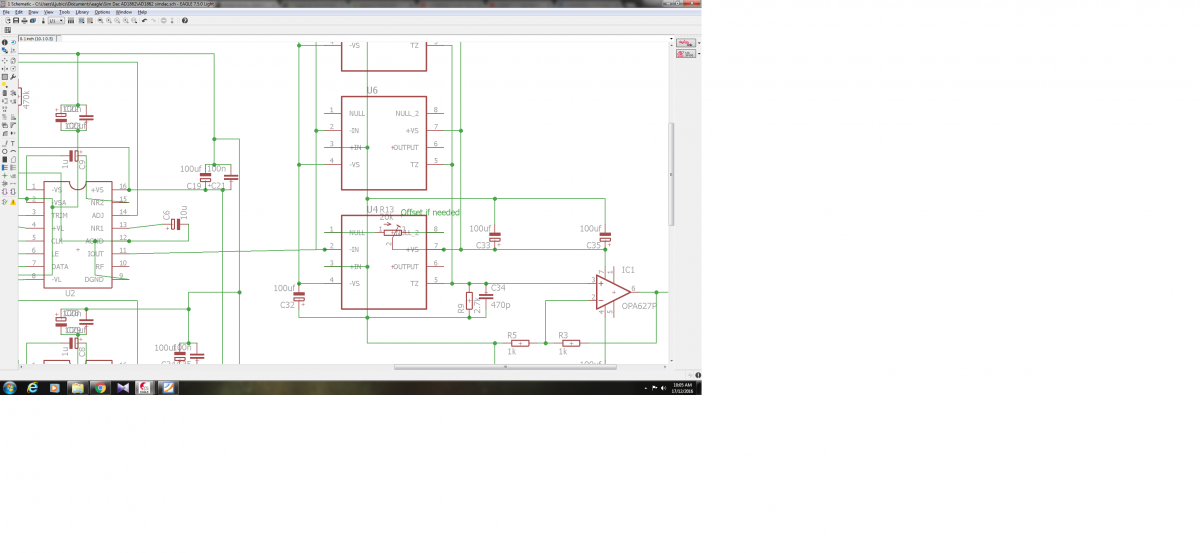The width and height of the screenshot is (1200, 553).
Task: Select the Show tool
Action: coord(13,42)
